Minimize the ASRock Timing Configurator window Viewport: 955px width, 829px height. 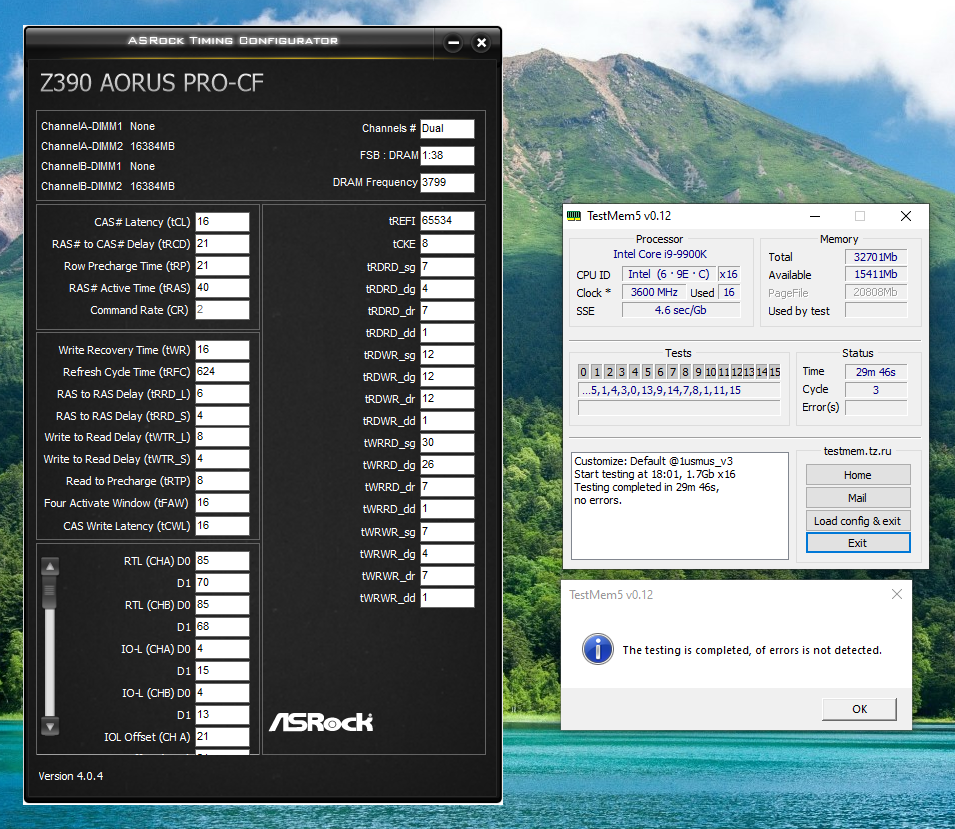(x=453, y=43)
